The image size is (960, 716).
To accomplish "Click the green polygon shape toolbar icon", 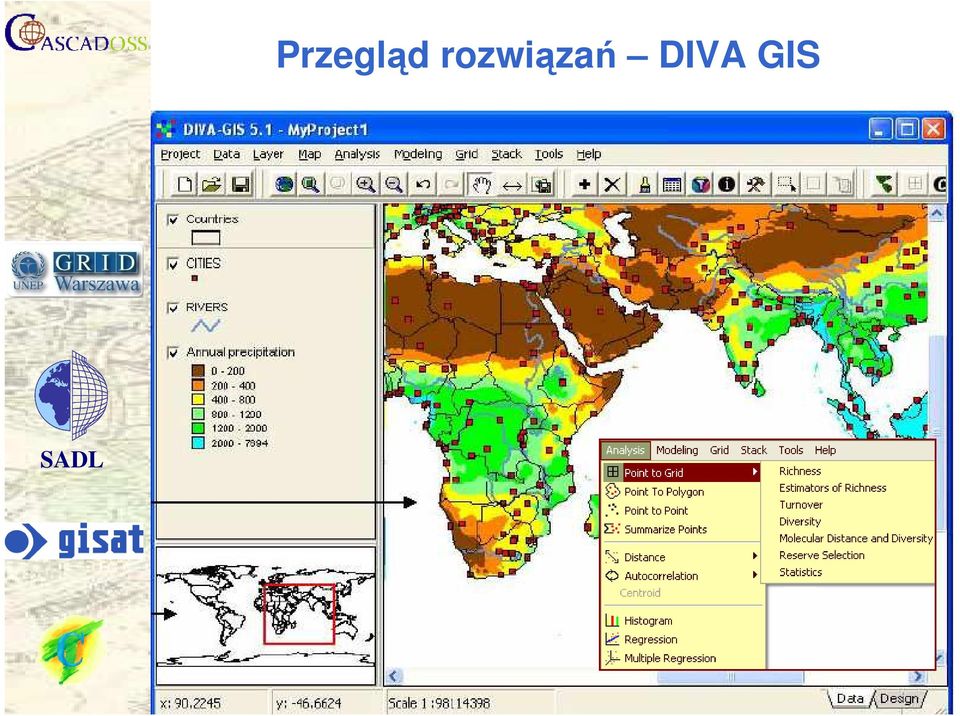I will pos(883,184).
